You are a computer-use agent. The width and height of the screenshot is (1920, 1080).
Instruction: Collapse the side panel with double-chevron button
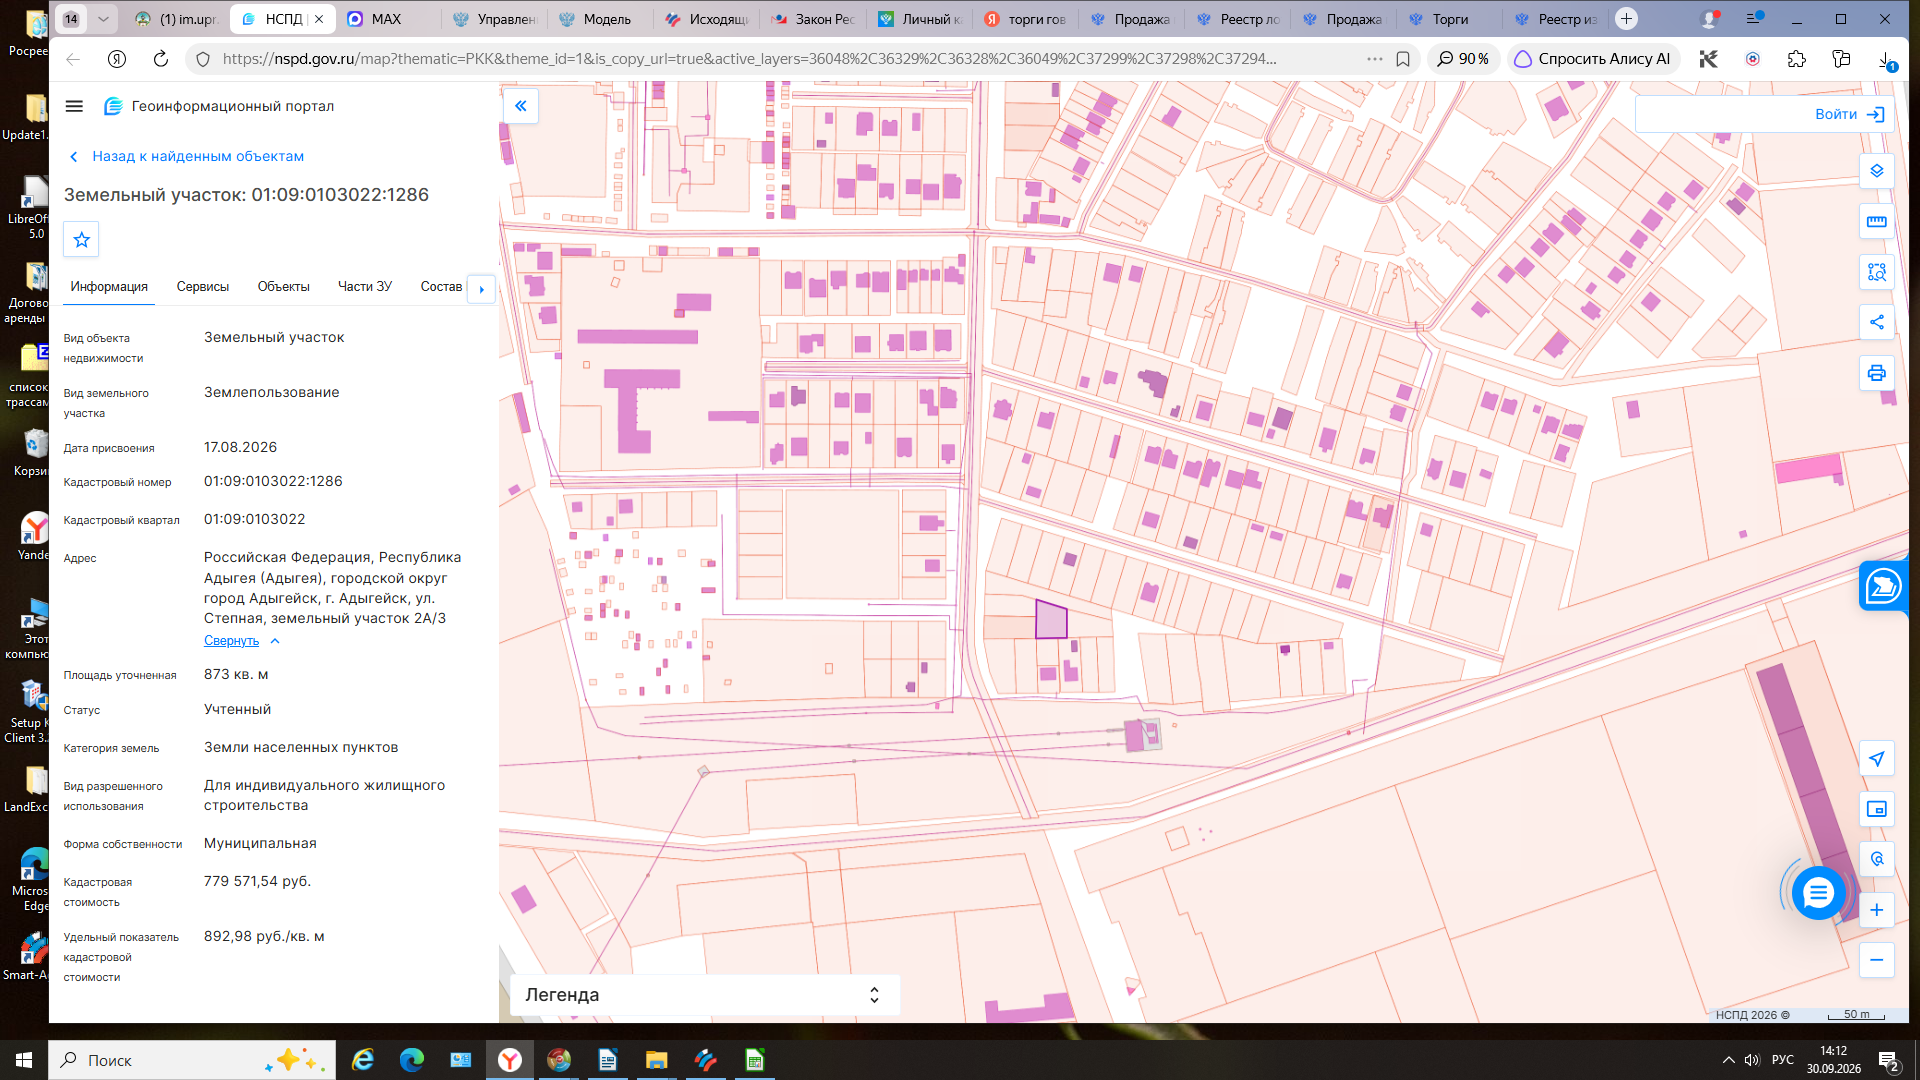click(521, 106)
